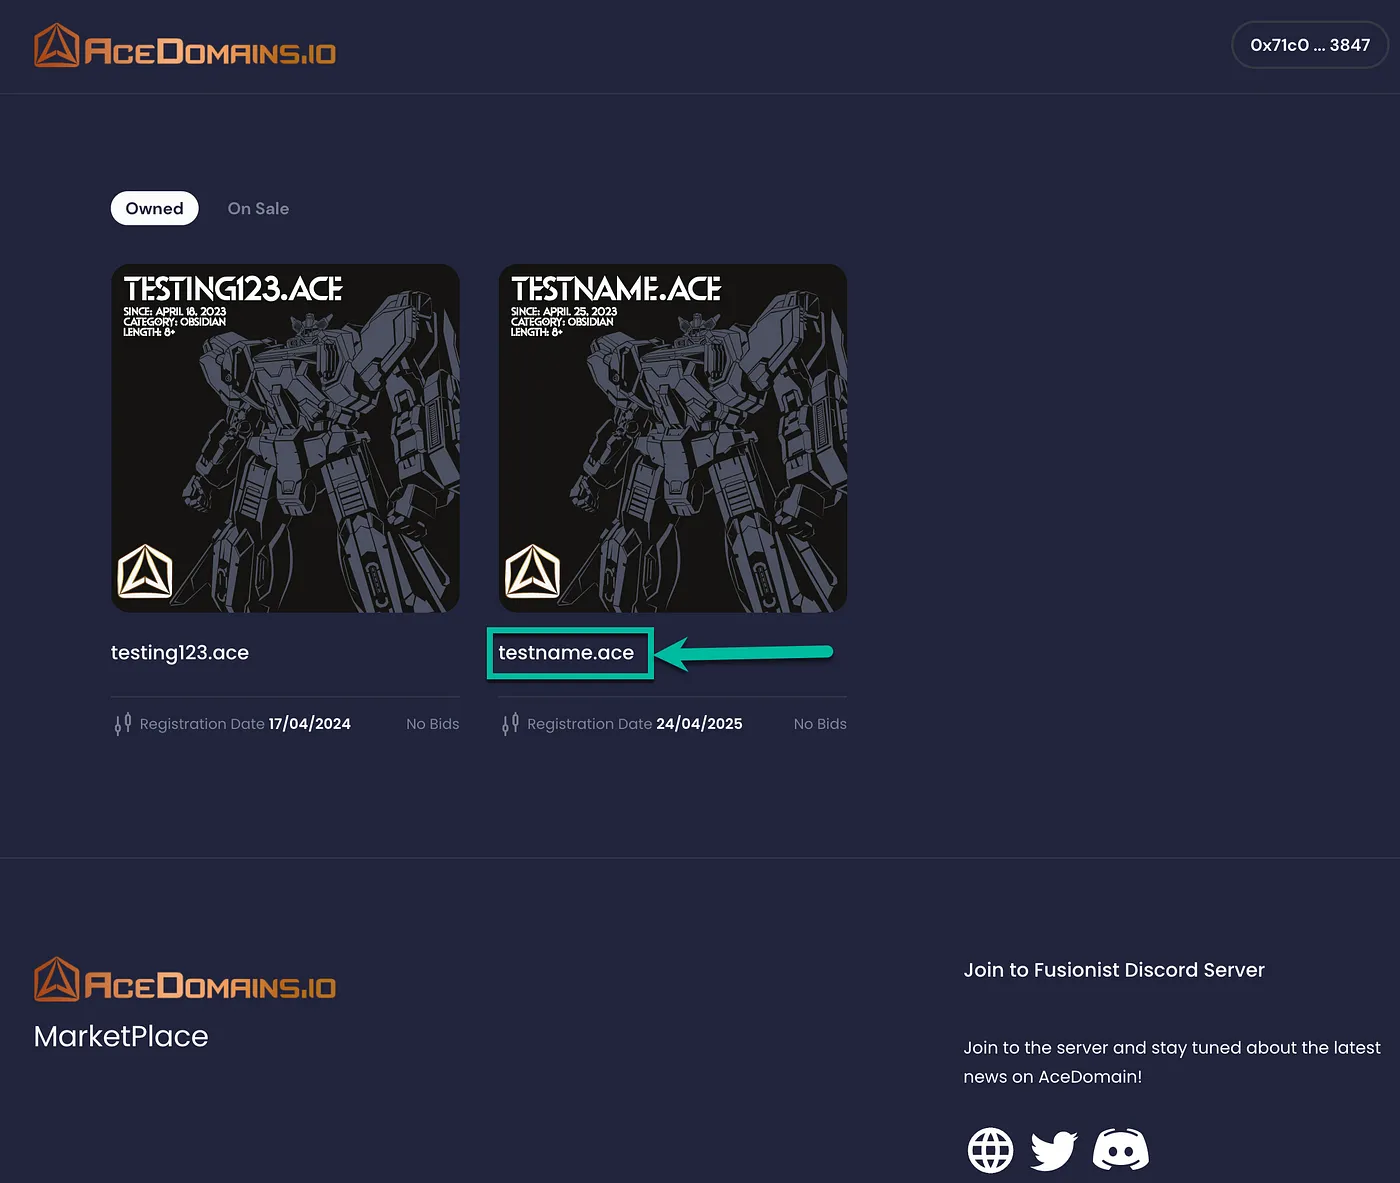Switch to the On Sale tab

(258, 208)
